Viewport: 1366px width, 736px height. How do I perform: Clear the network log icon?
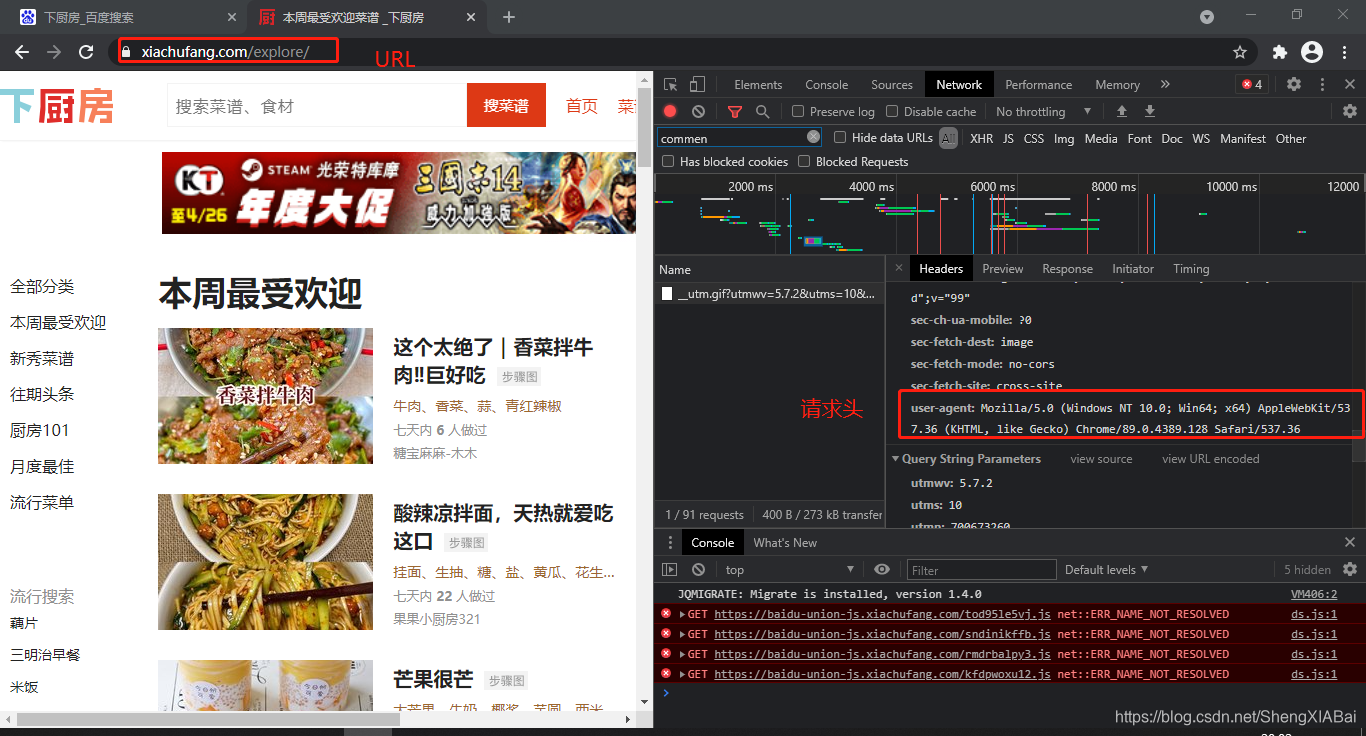pyautogui.click(x=698, y=112)
